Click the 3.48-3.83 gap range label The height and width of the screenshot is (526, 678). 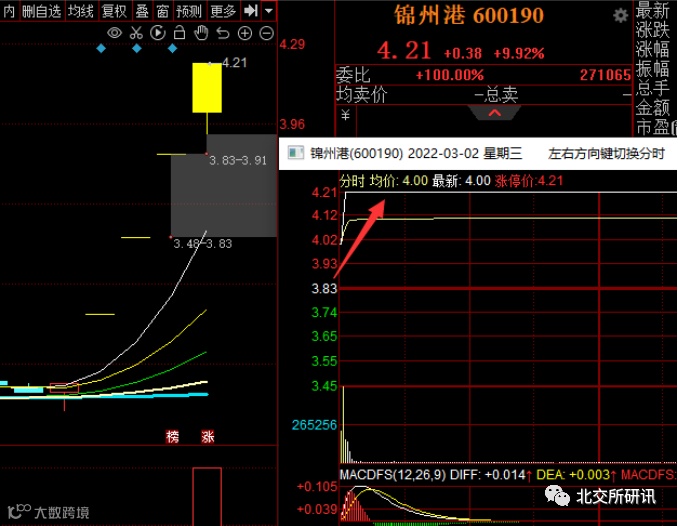(203, 244)
